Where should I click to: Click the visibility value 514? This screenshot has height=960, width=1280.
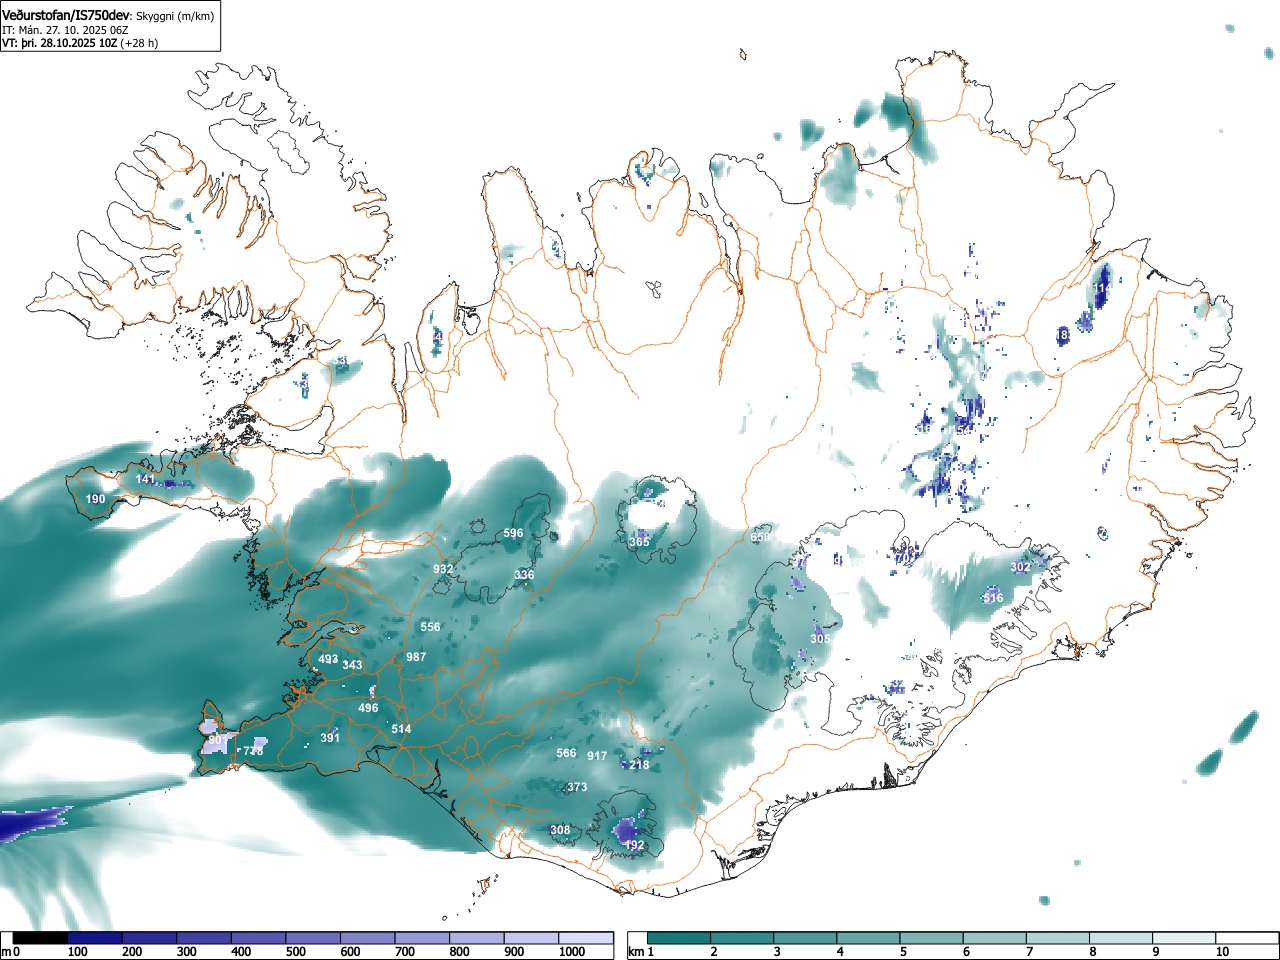pyautogui.click(x=401, y=729)
